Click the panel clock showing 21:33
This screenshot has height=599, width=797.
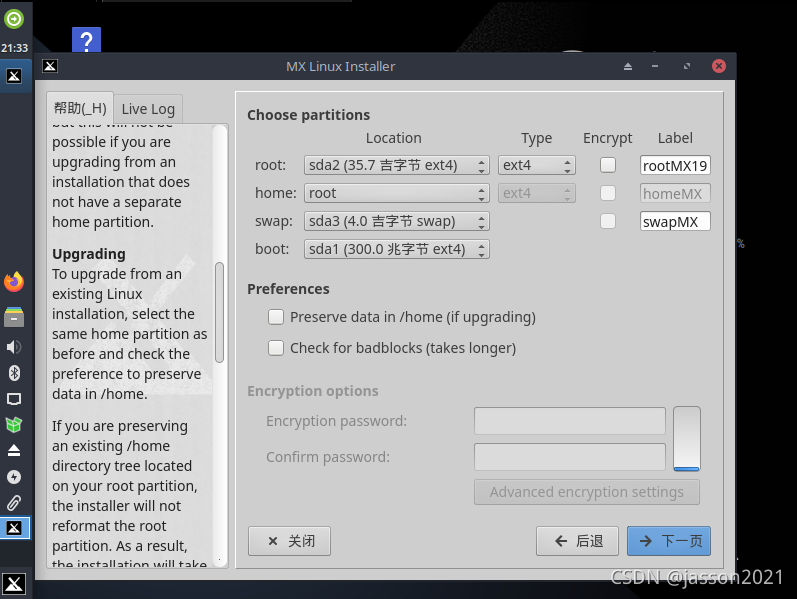[x=14, y=48]
